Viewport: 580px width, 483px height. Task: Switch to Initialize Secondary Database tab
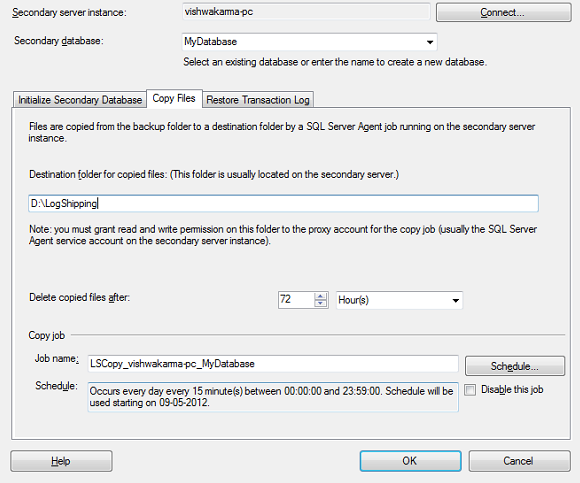pyautogui.click(x=80, y=100)
